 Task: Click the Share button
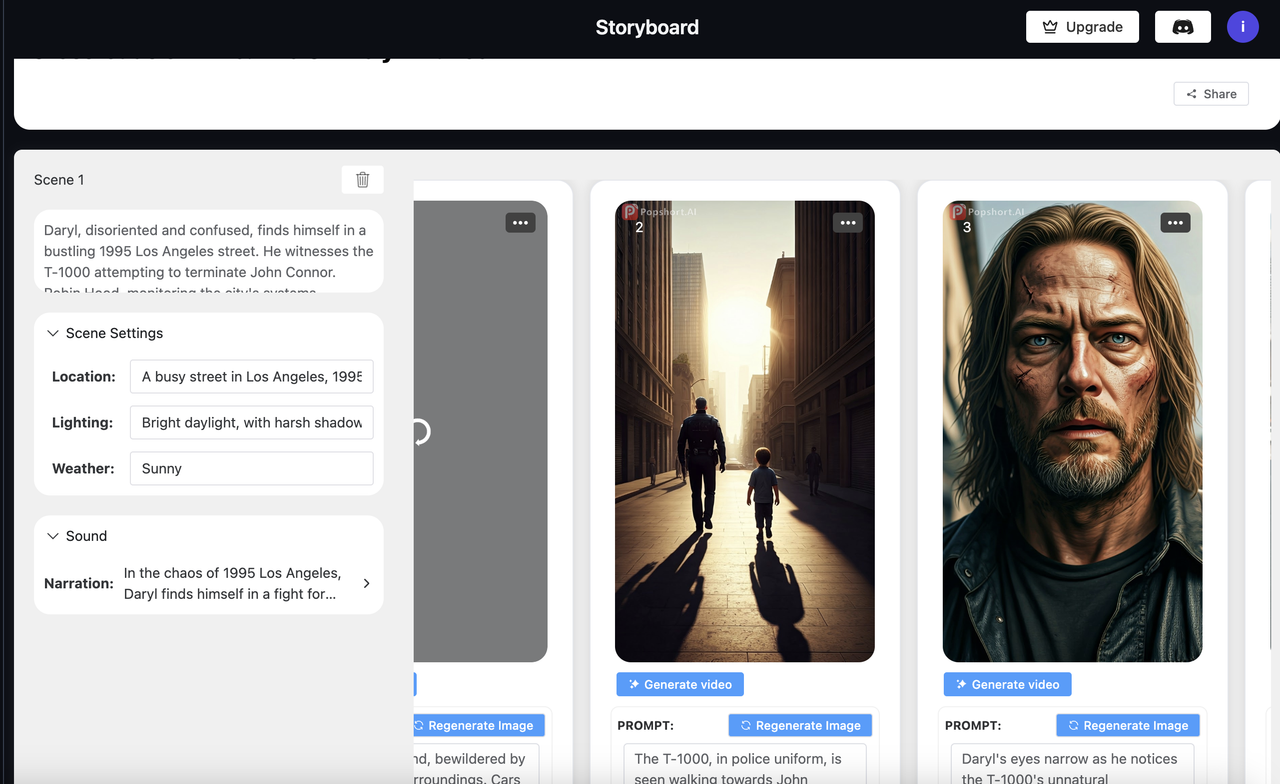(x=1211, y=94)
